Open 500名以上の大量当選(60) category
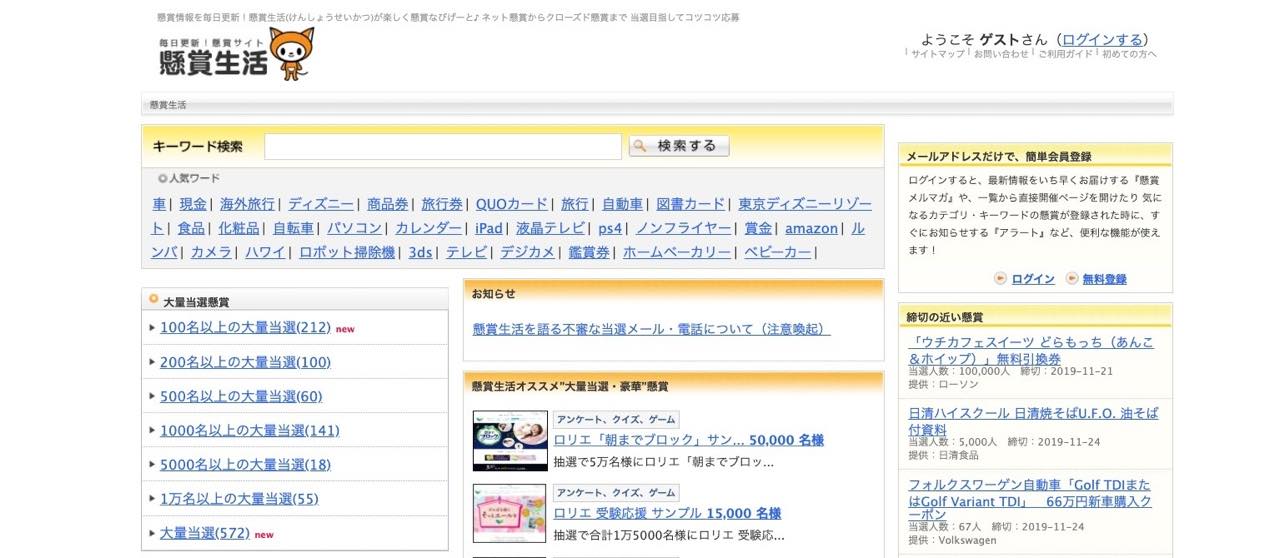1280x558 pixels. (241, 396)
